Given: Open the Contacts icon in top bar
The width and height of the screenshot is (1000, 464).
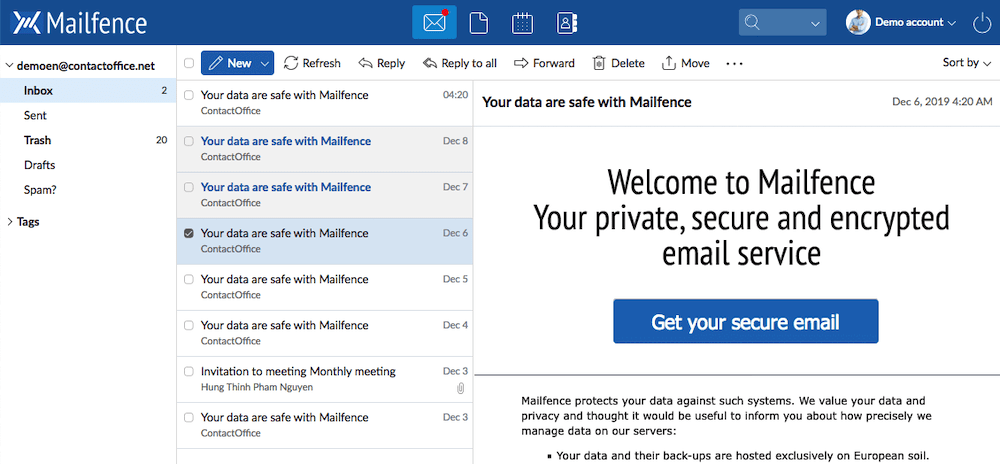Looking at the screenshot, I should click(567, 22).
